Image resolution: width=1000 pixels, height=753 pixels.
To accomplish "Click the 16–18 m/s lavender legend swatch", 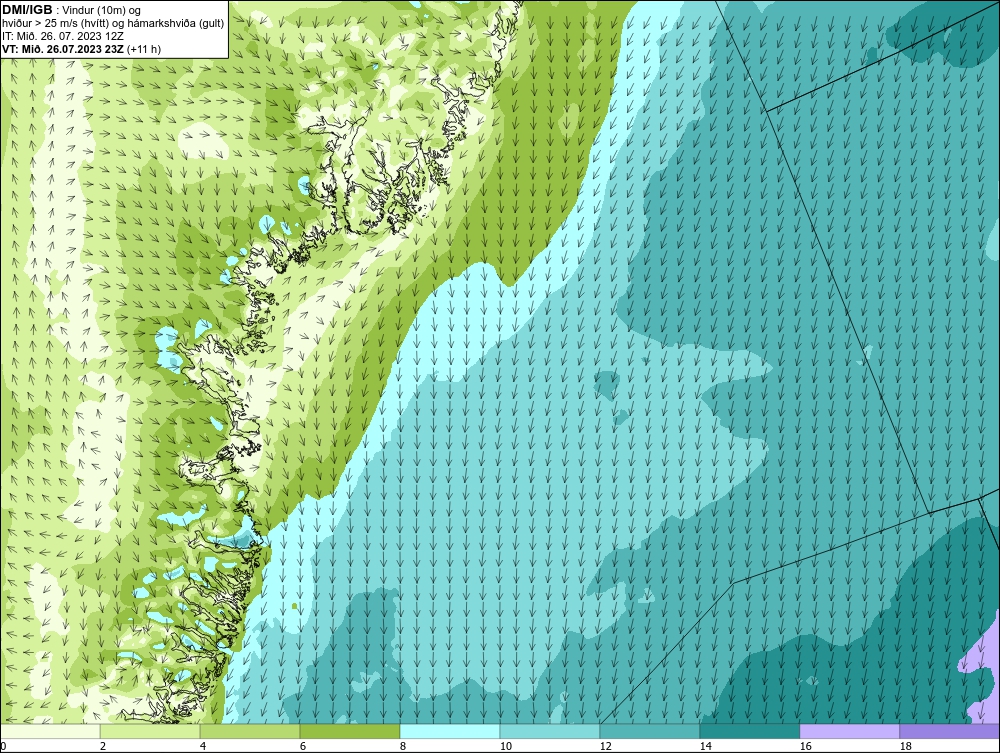I will [849, 731].
